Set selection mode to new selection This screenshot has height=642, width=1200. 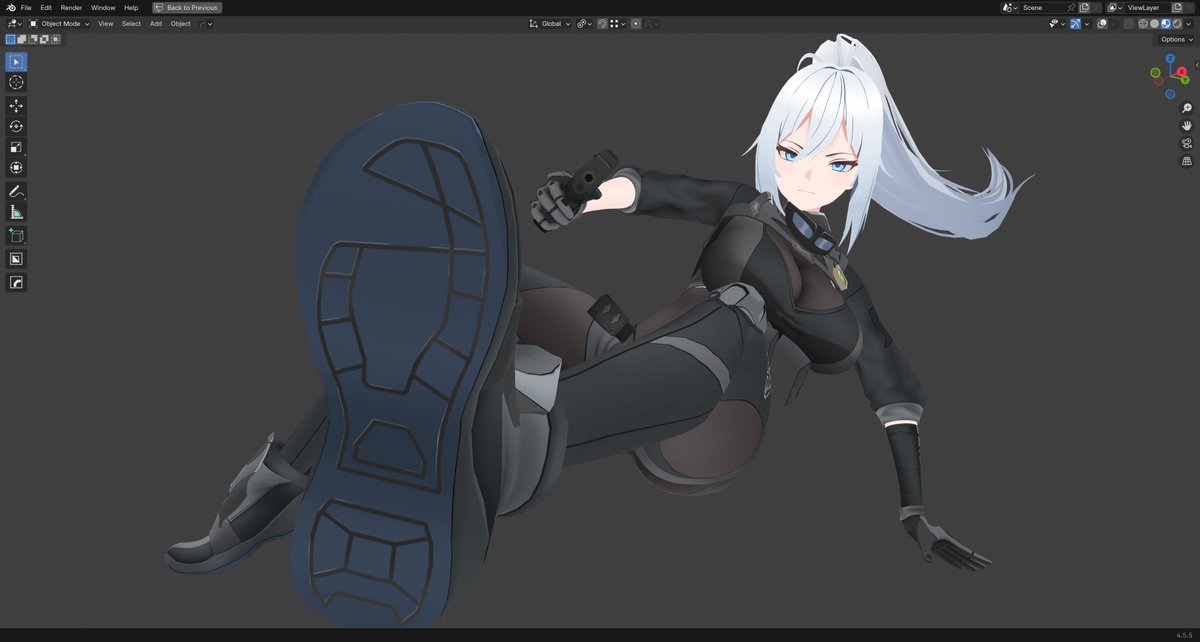[x=10, y=39]
